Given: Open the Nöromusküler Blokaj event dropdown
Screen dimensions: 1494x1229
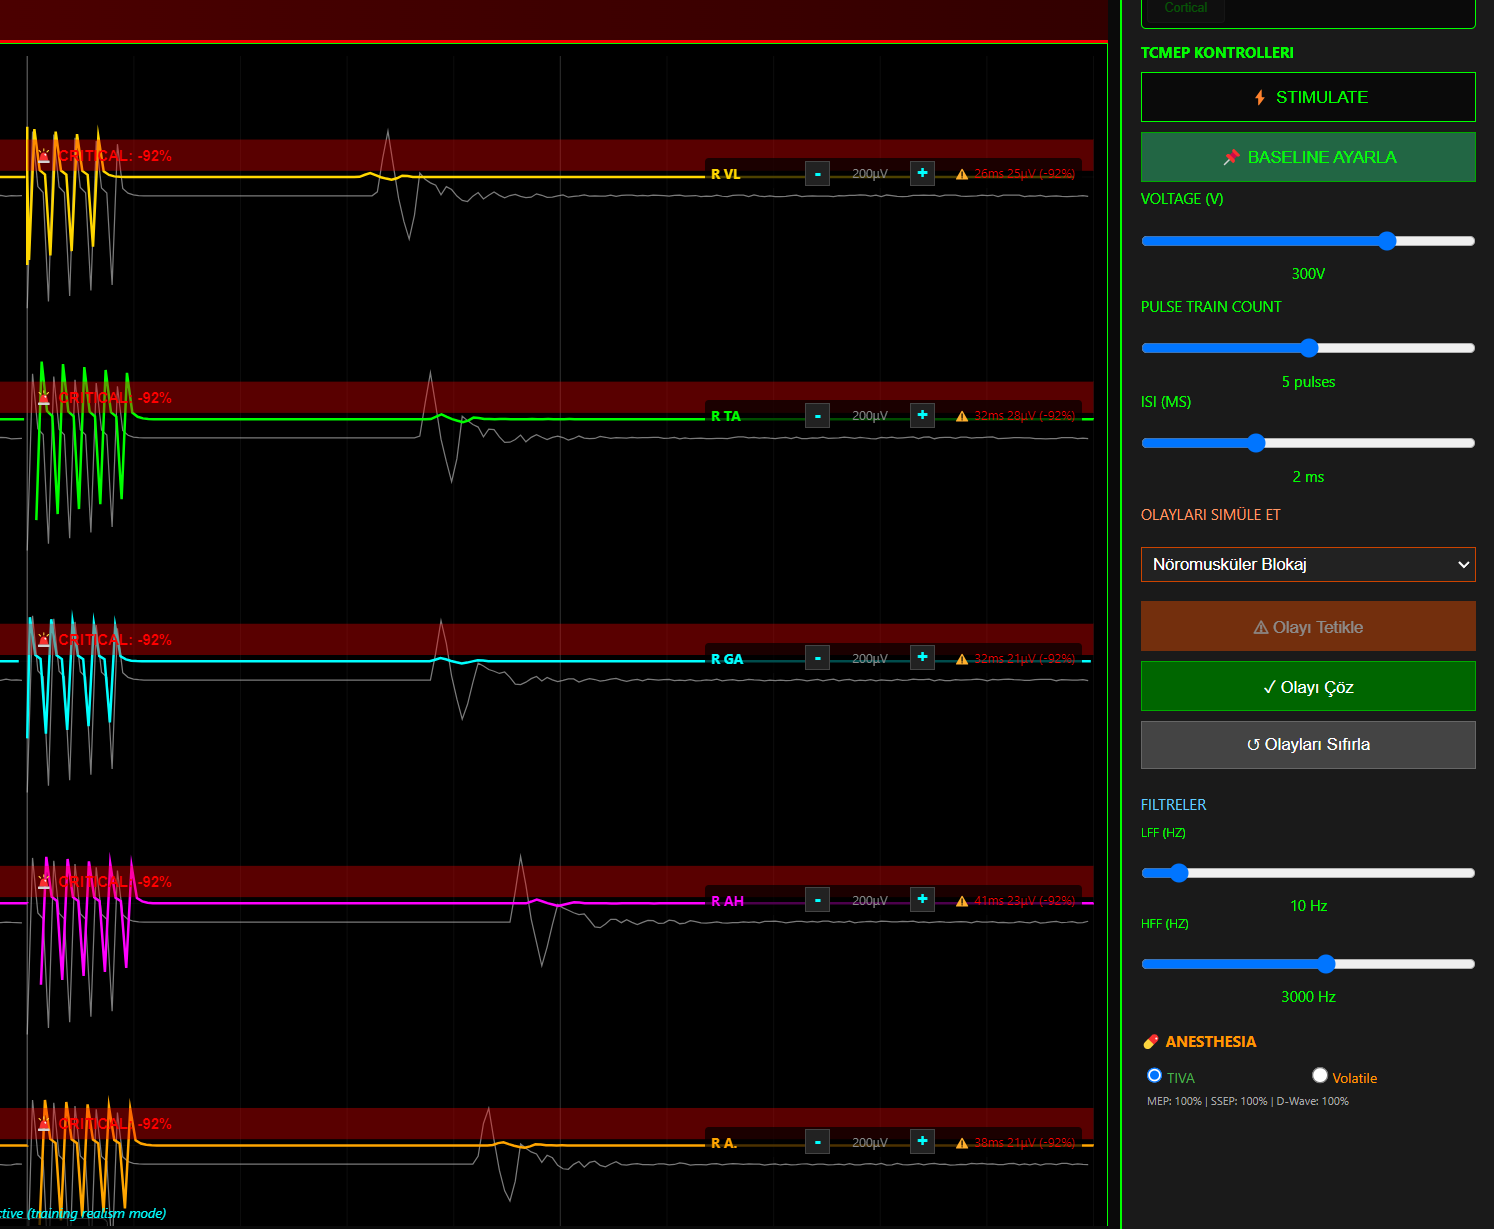Looking at the screenshot, I should point(1308,564).
